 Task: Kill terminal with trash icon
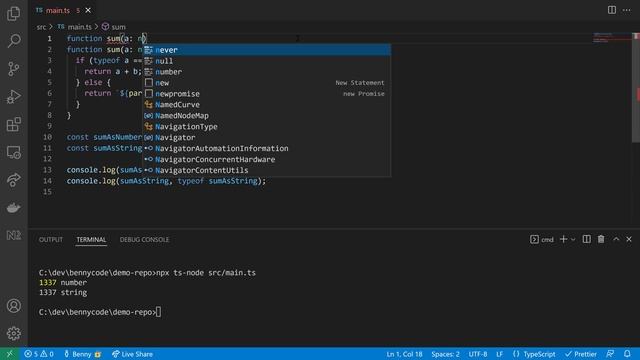pos(601,240)
